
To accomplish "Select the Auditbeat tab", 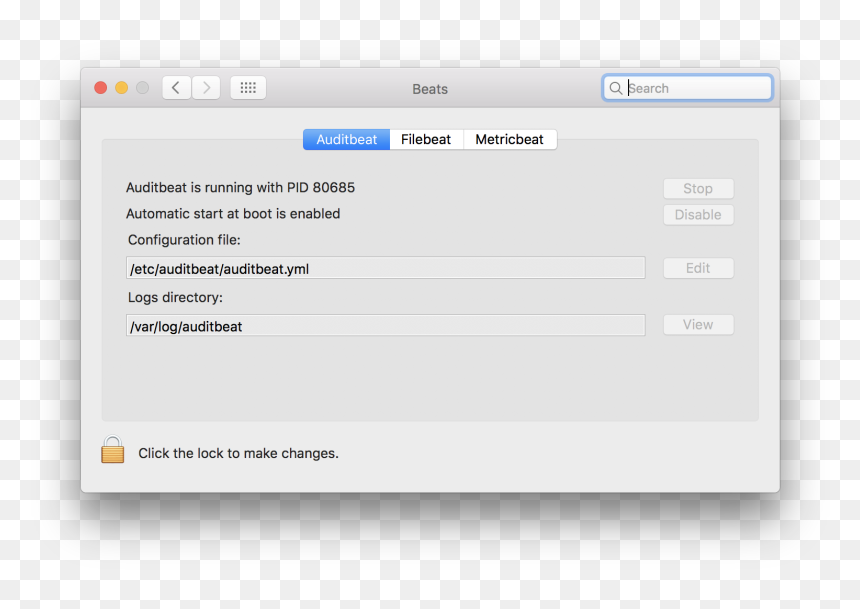I will coord(347,139).
